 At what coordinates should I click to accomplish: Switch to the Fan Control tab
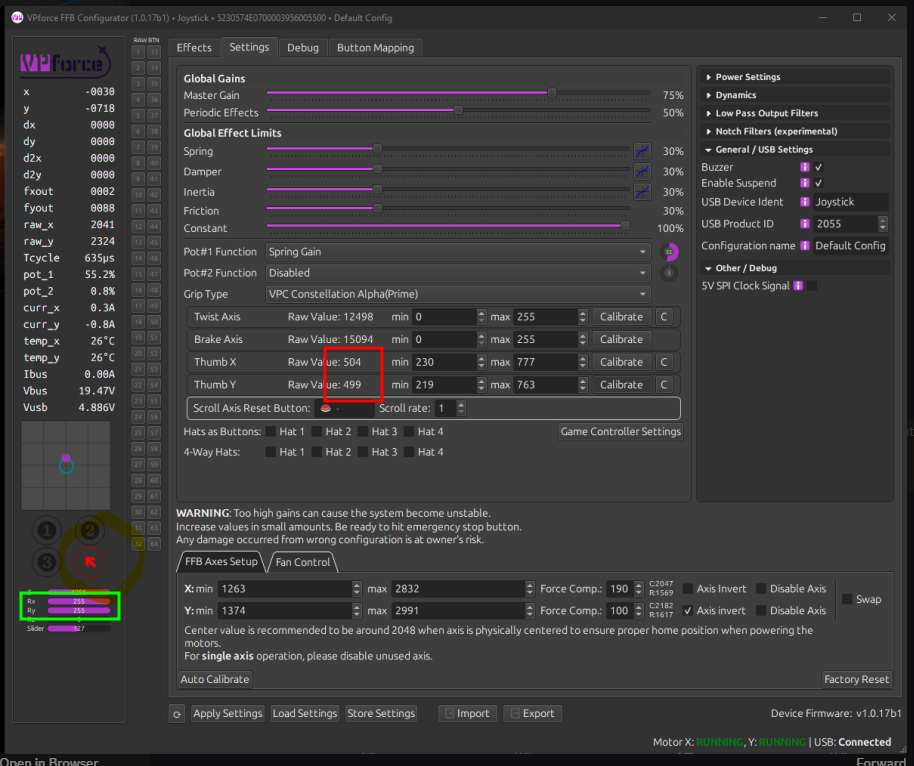303,562
